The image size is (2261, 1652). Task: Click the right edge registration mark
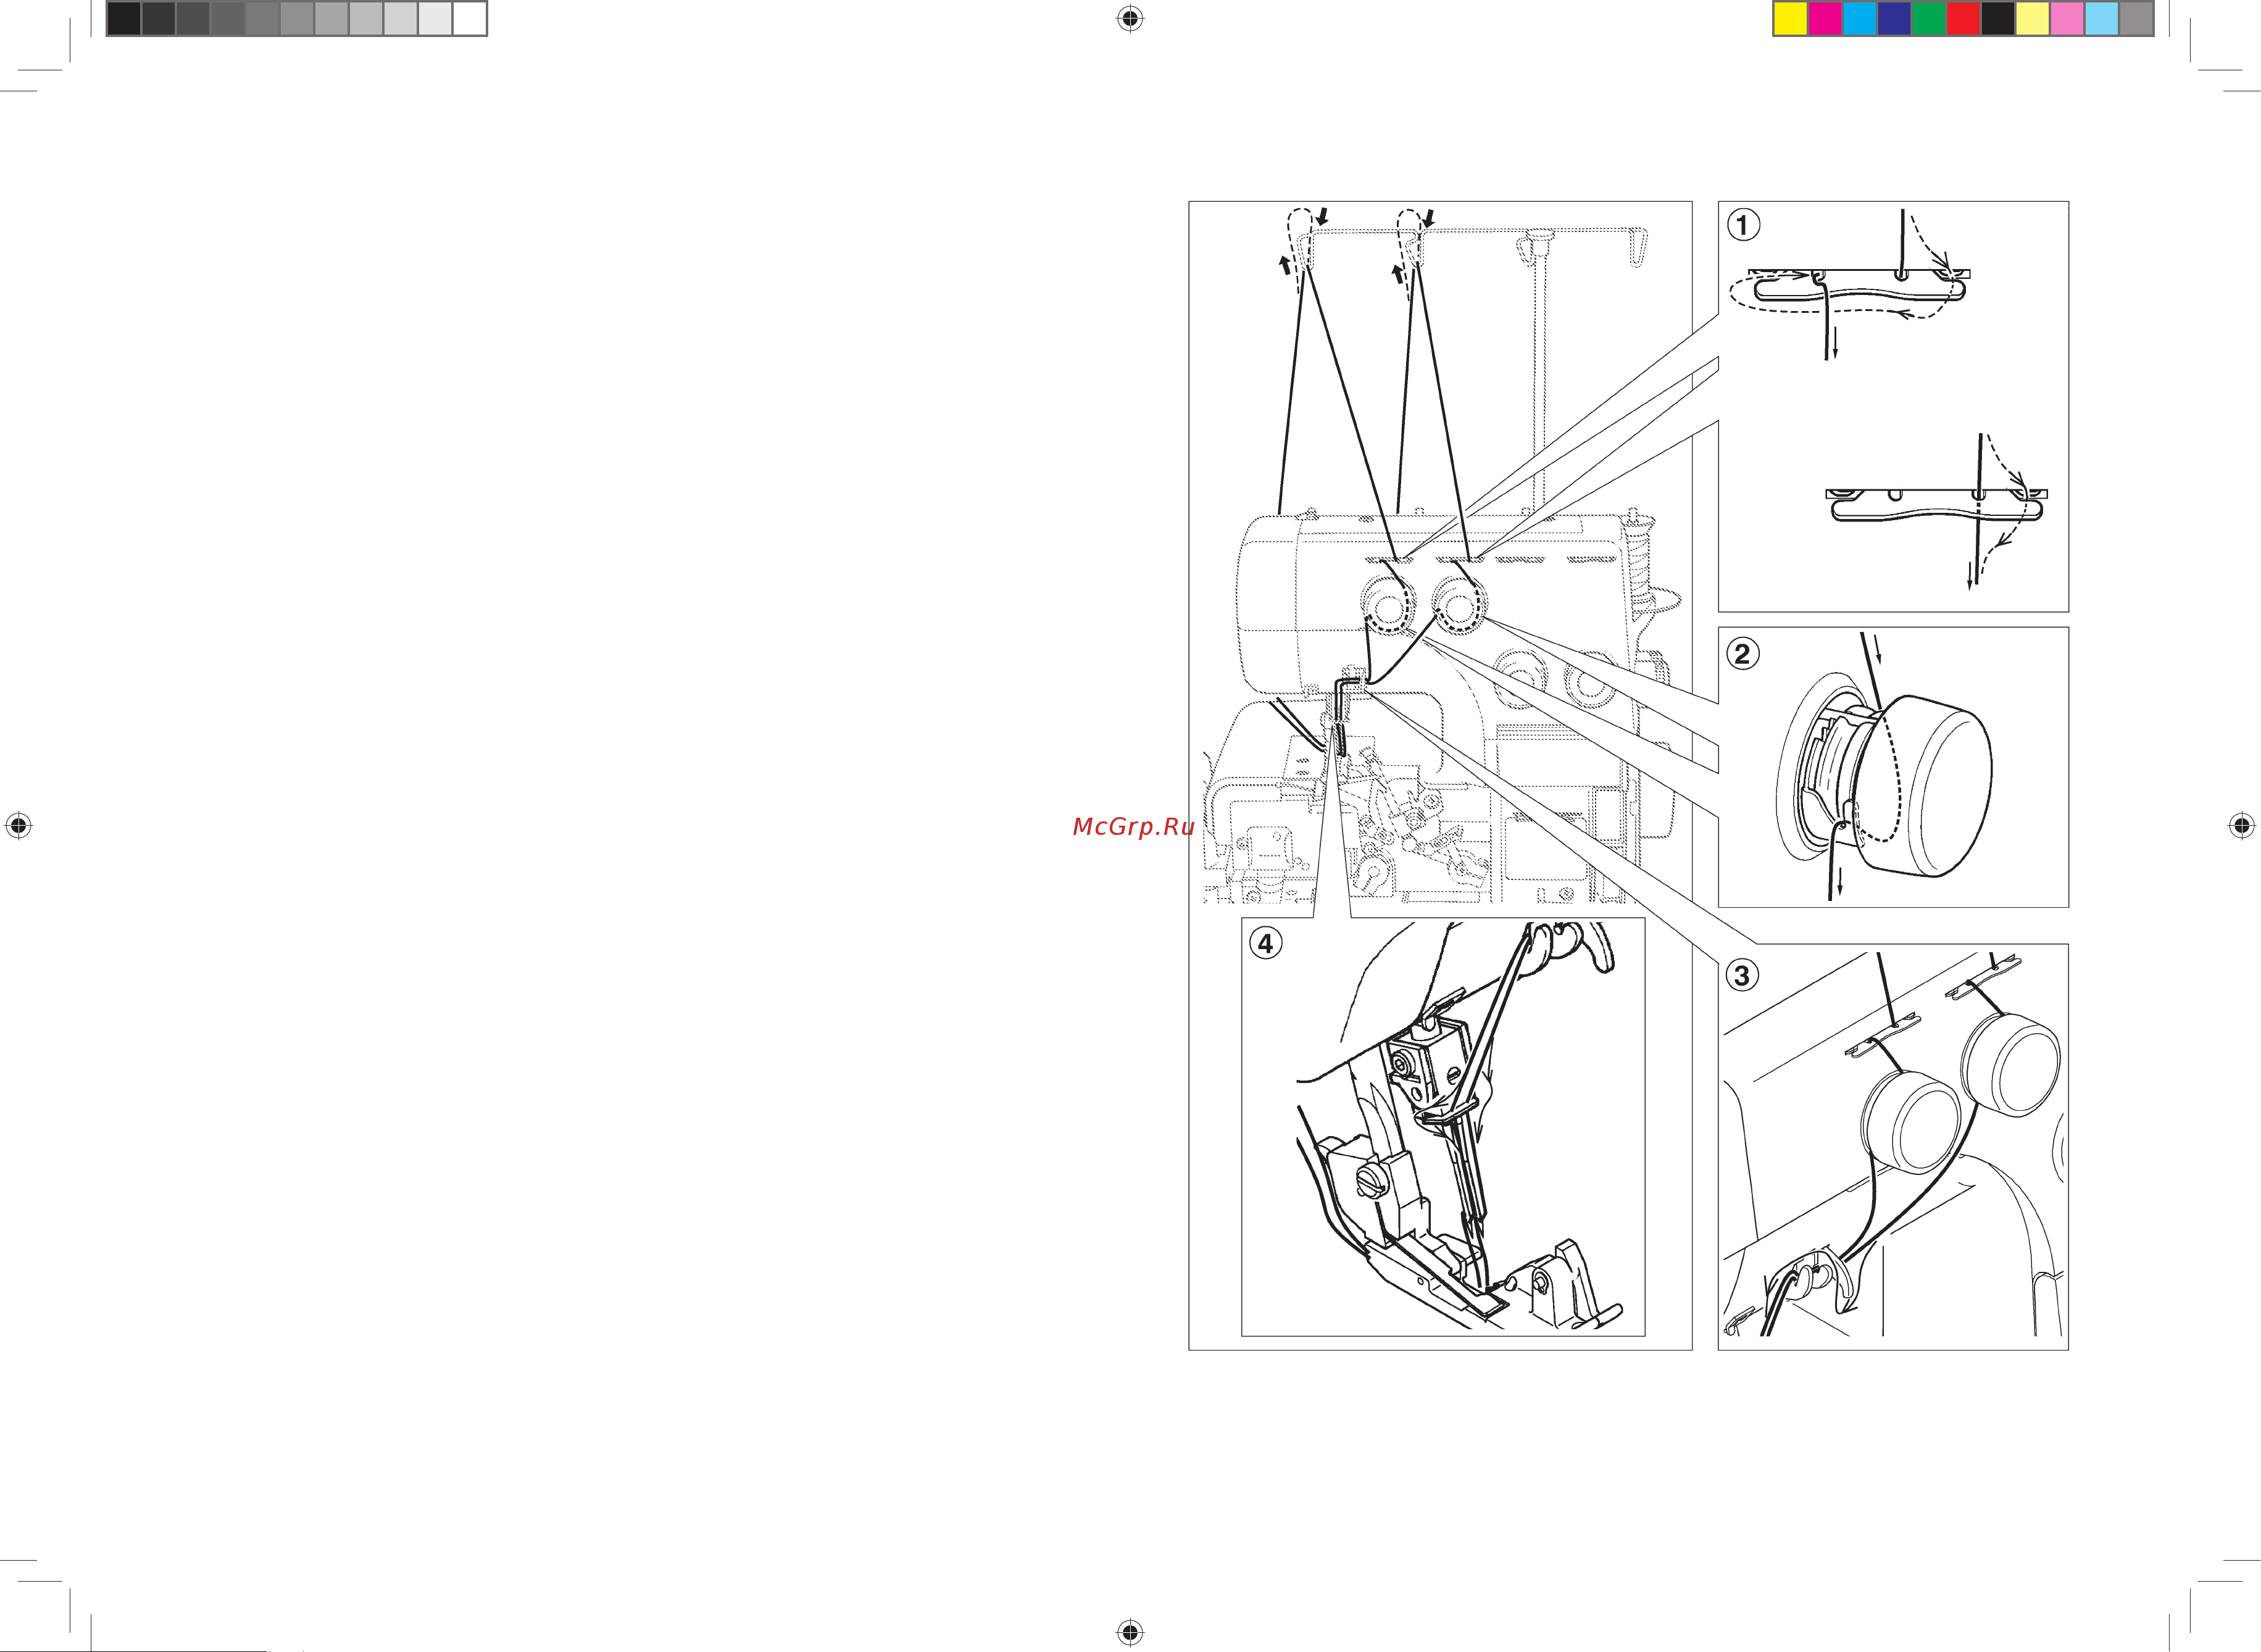click(2242, 826)
